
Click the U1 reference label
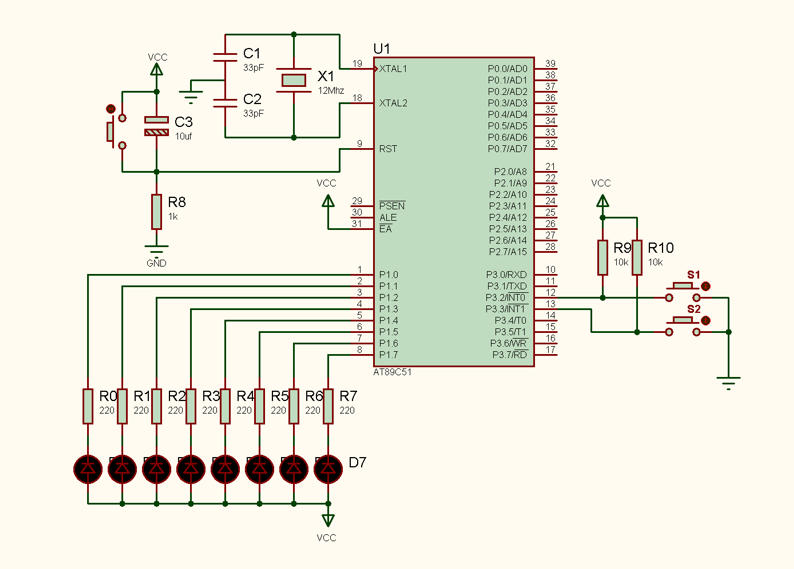coord(382,49)
